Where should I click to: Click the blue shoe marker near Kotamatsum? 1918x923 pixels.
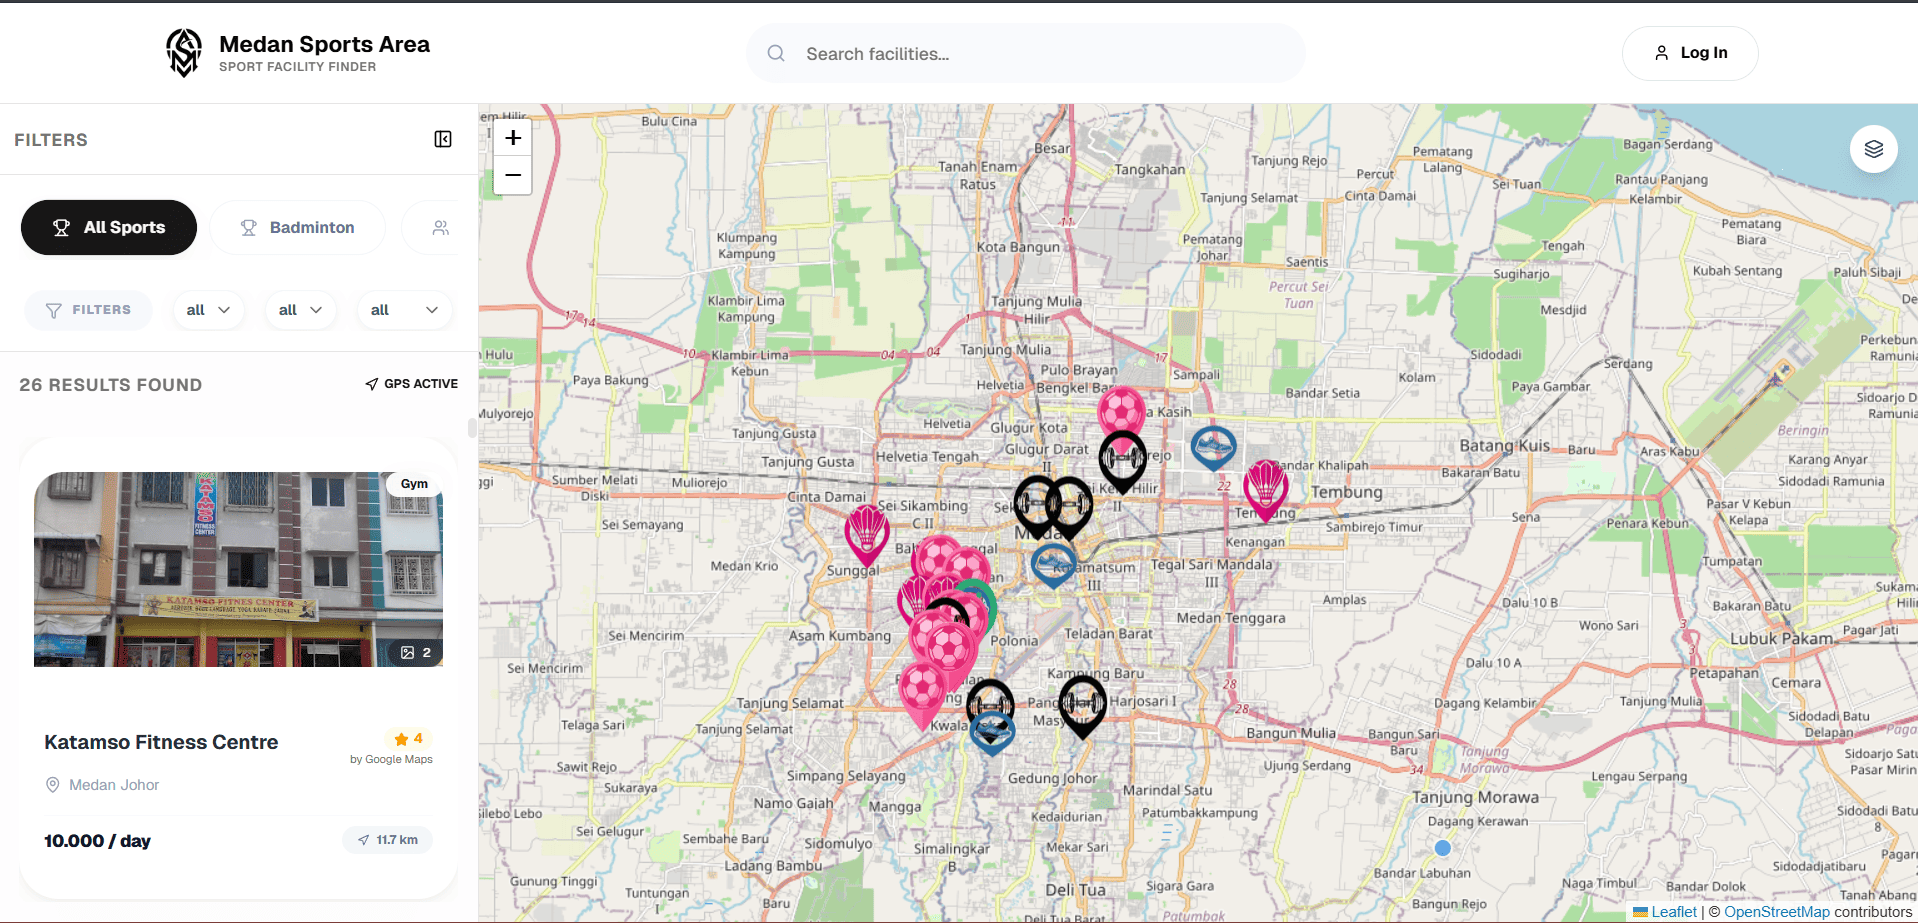pyautogui.click(x=1053, y=565)
